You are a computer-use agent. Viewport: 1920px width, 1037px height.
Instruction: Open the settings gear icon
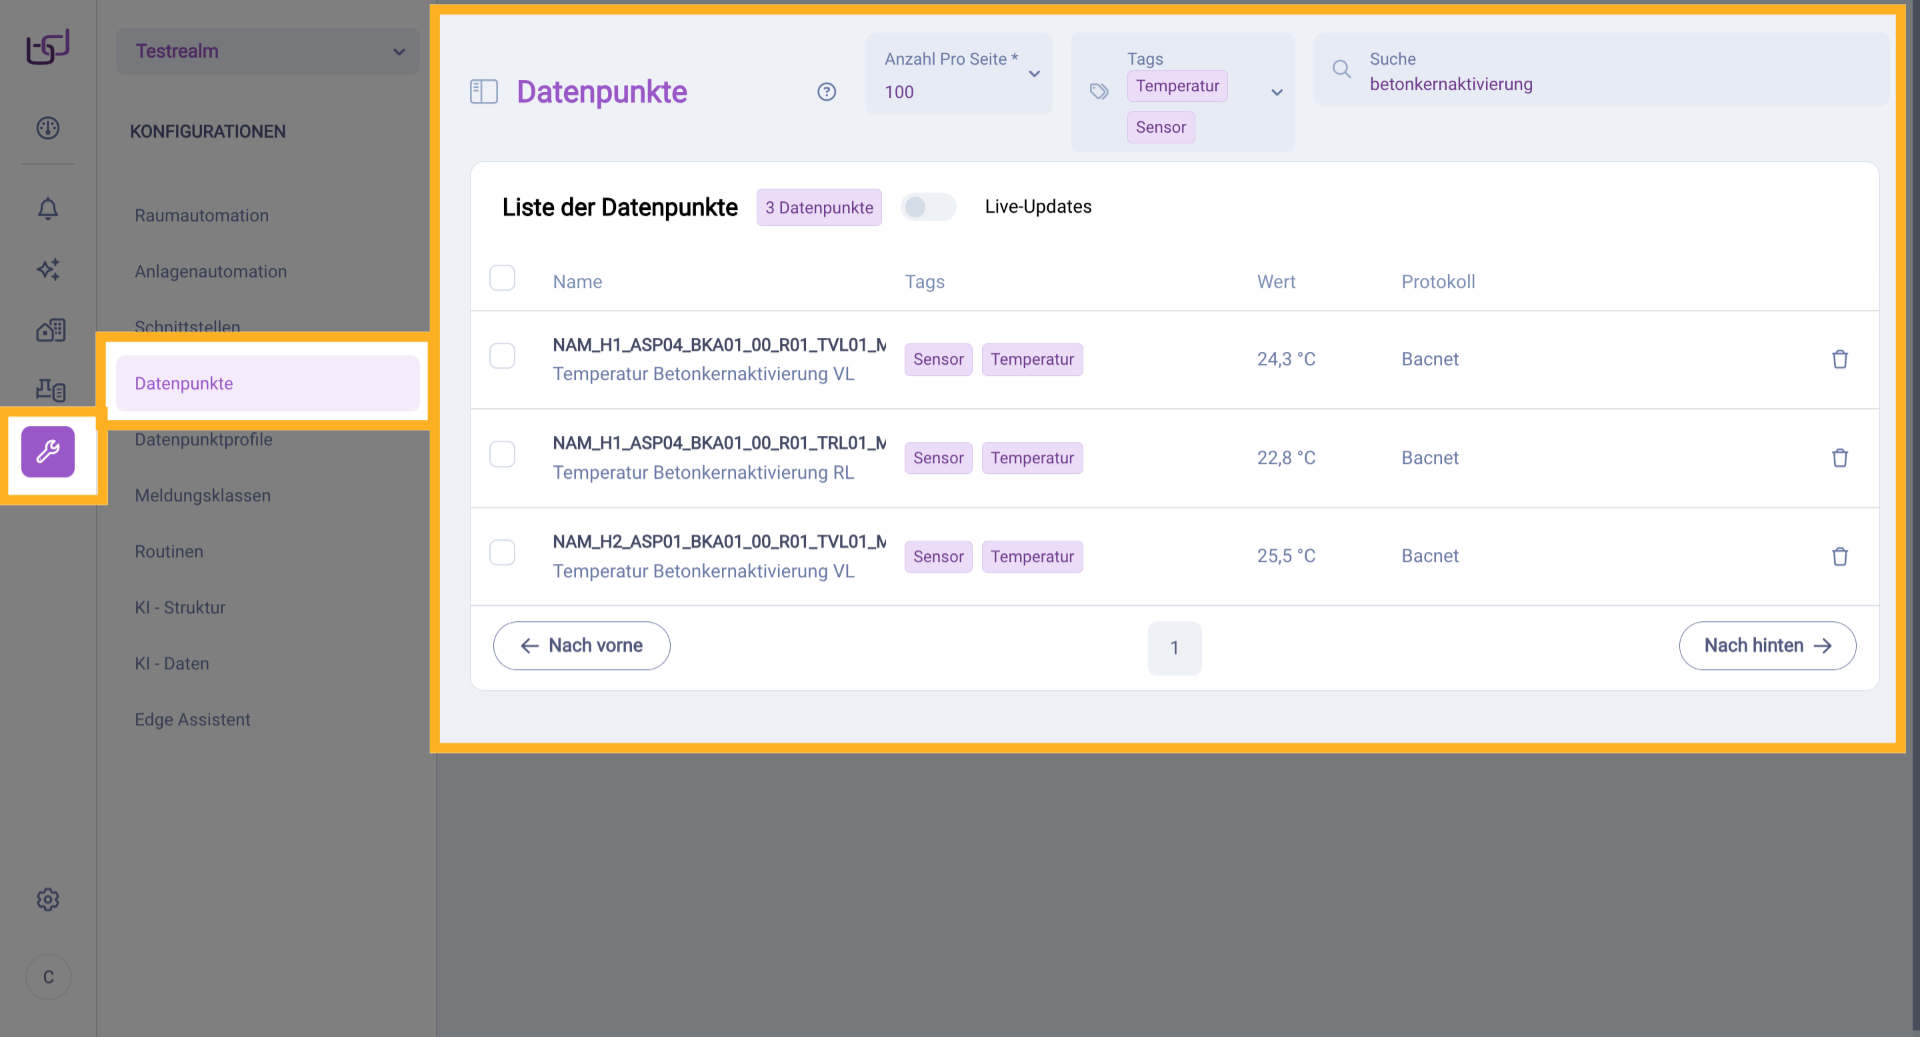point(48,900)
